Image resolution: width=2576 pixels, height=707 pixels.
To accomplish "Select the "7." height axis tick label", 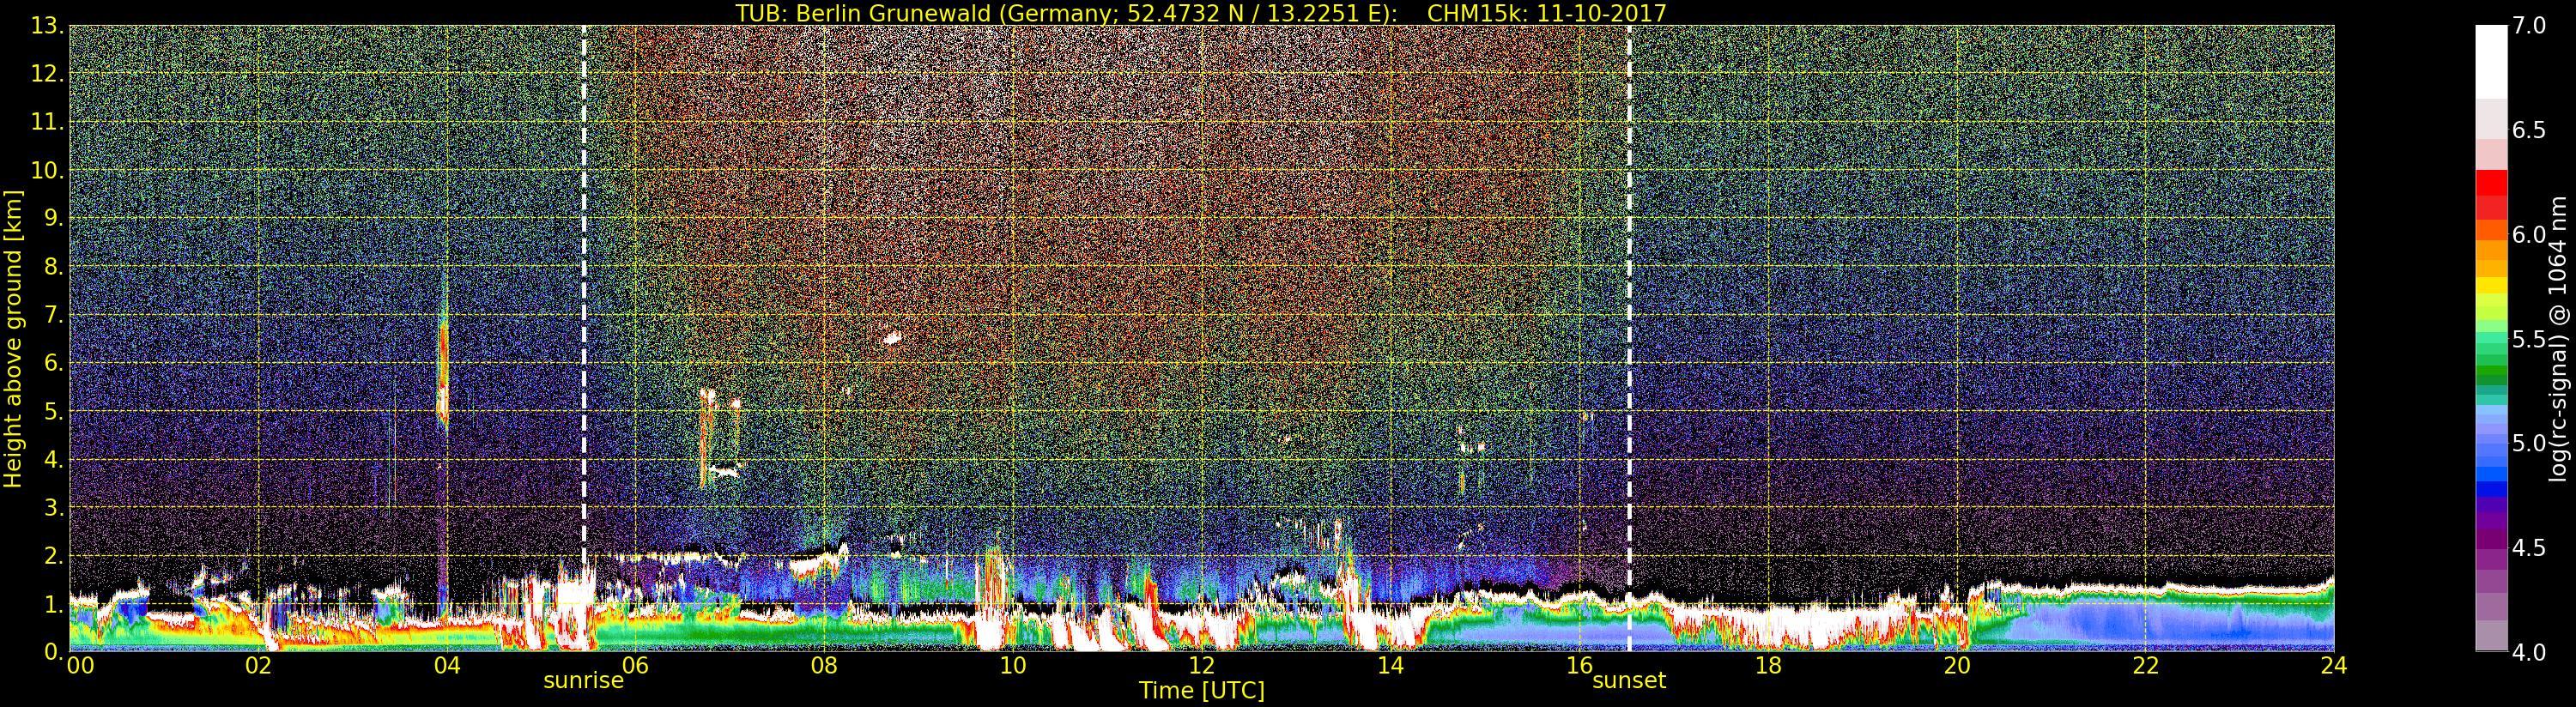I will click(54, 315).
